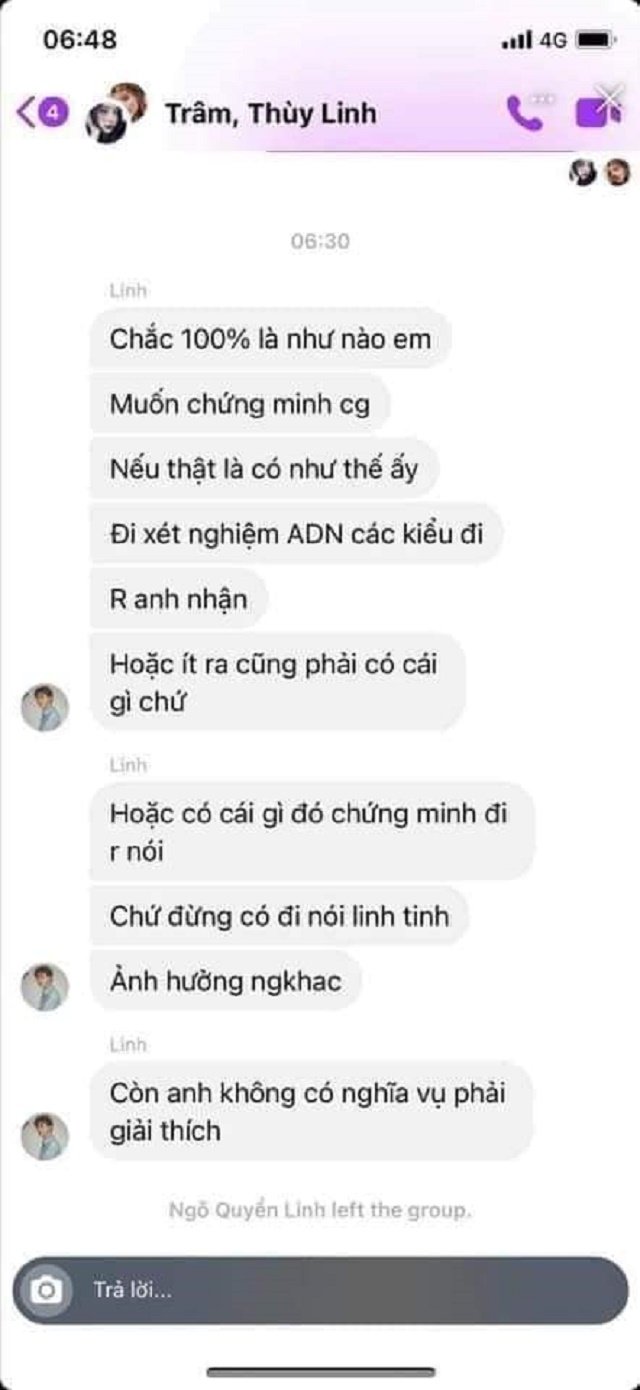The width and height of the screenshot is (640, 1390).
Task: Select message 'Chắc 100% là như nào em'
Action: click(270, 338)
